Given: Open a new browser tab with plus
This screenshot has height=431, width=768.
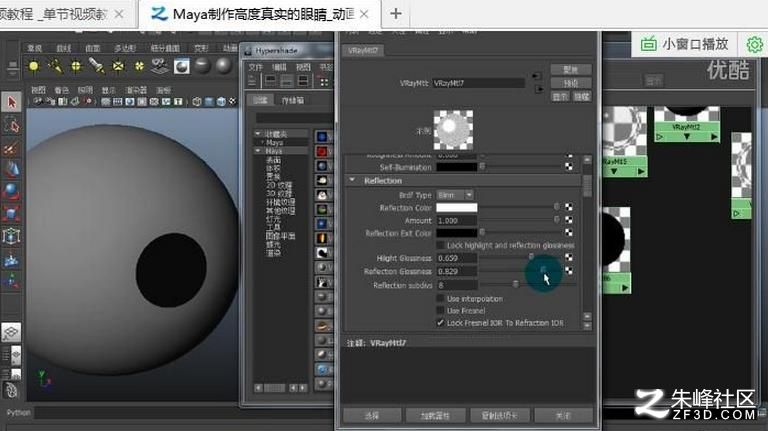Looking at the screenshot, I should point(396,14).
